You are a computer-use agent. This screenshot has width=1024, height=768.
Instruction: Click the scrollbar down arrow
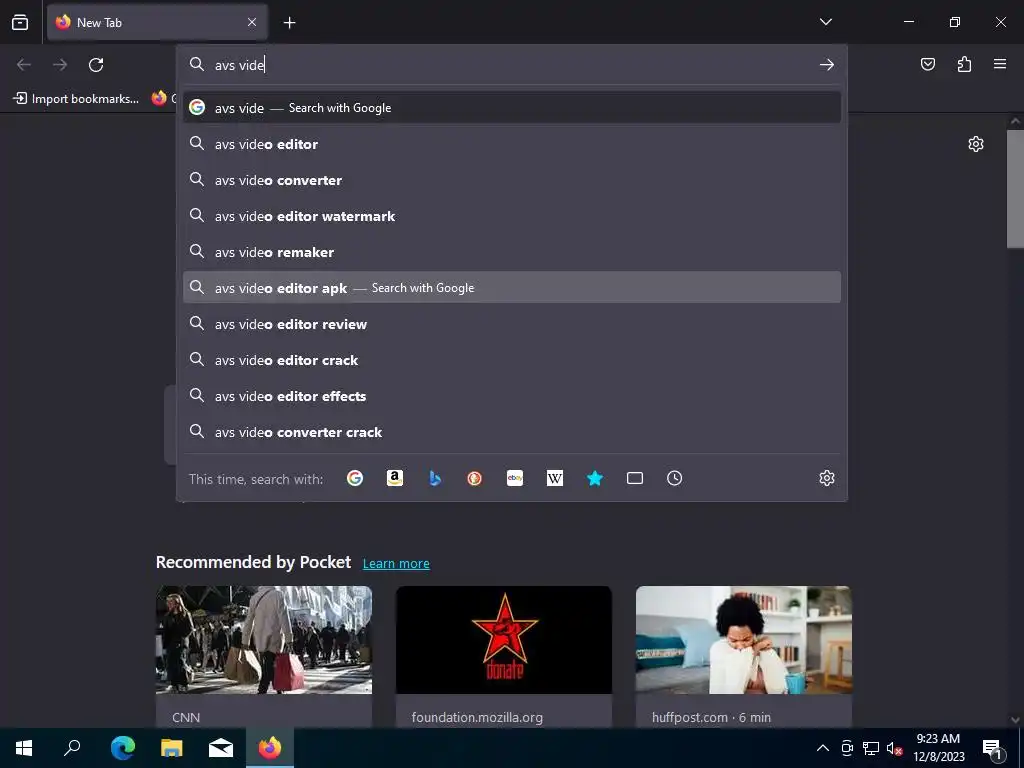(1015, 720)
